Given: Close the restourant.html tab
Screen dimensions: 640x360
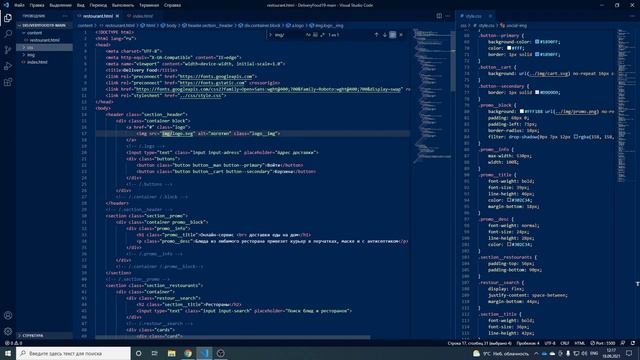Looking at the screenshot, I should [117, 16].
